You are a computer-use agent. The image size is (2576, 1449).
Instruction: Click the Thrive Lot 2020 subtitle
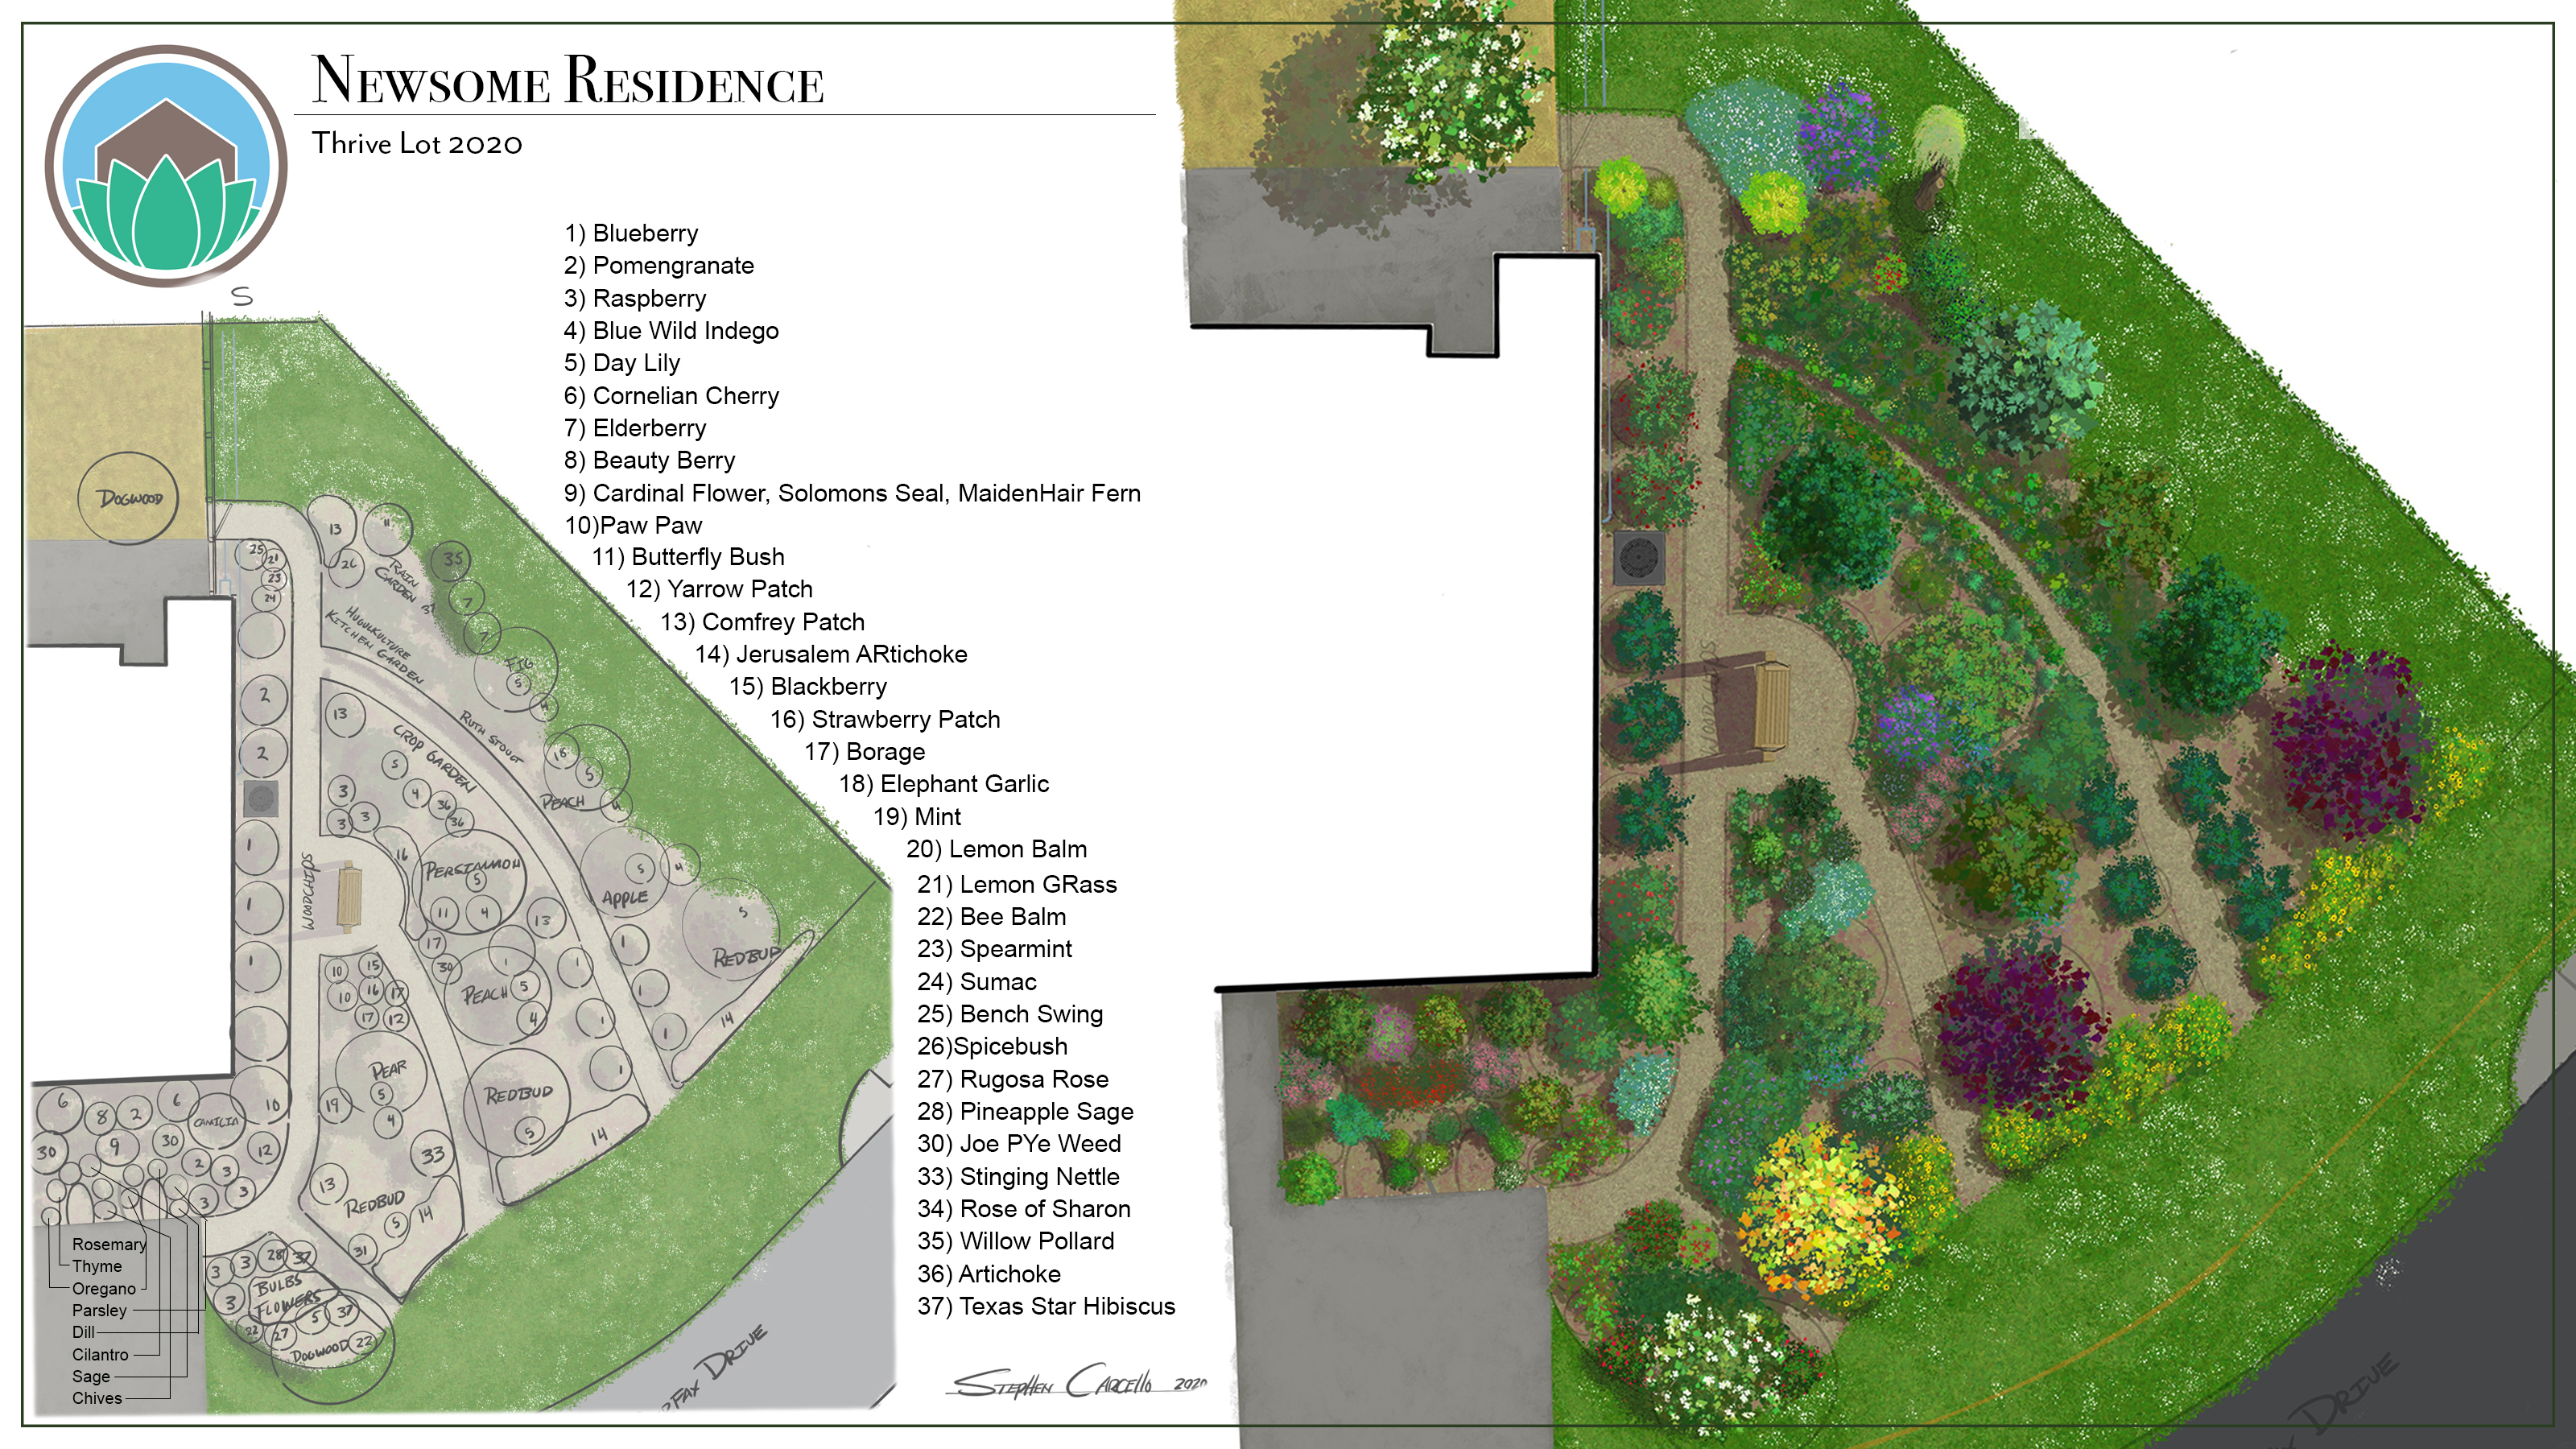(416, 144)
